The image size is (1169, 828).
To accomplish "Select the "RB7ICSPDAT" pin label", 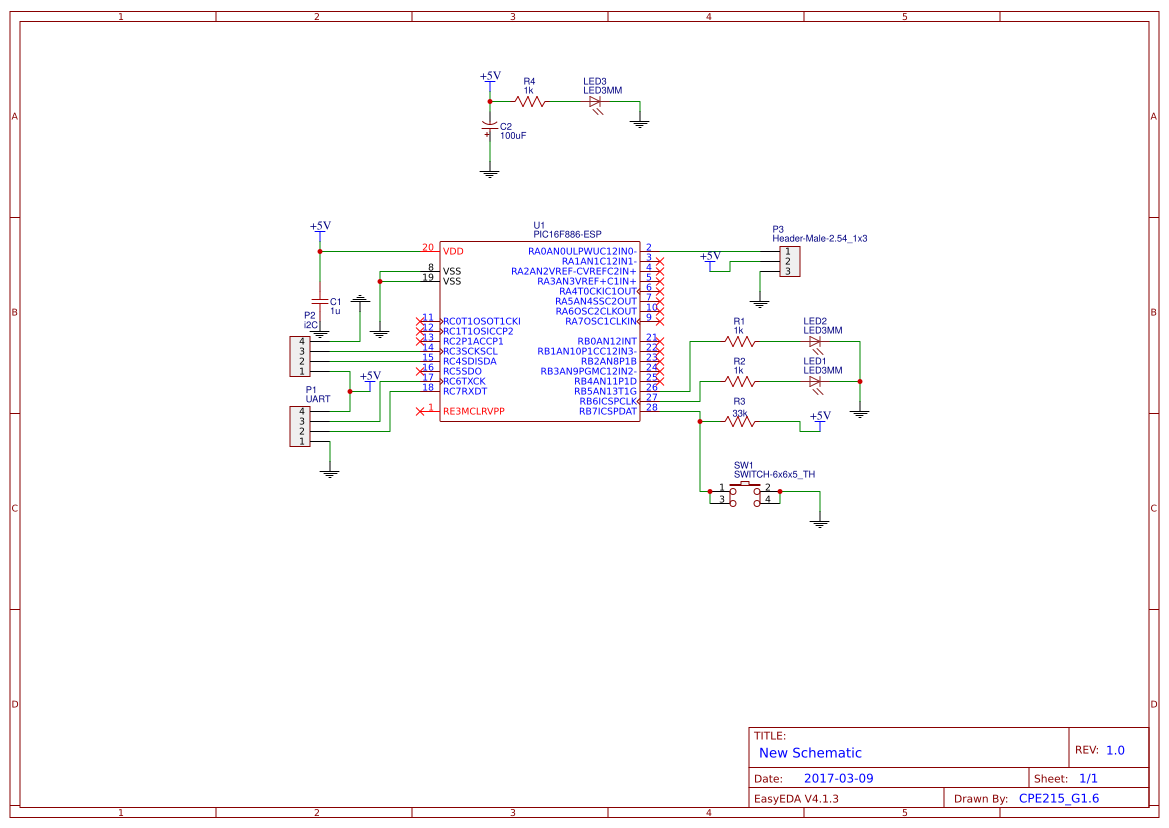I will click(608, 411).
